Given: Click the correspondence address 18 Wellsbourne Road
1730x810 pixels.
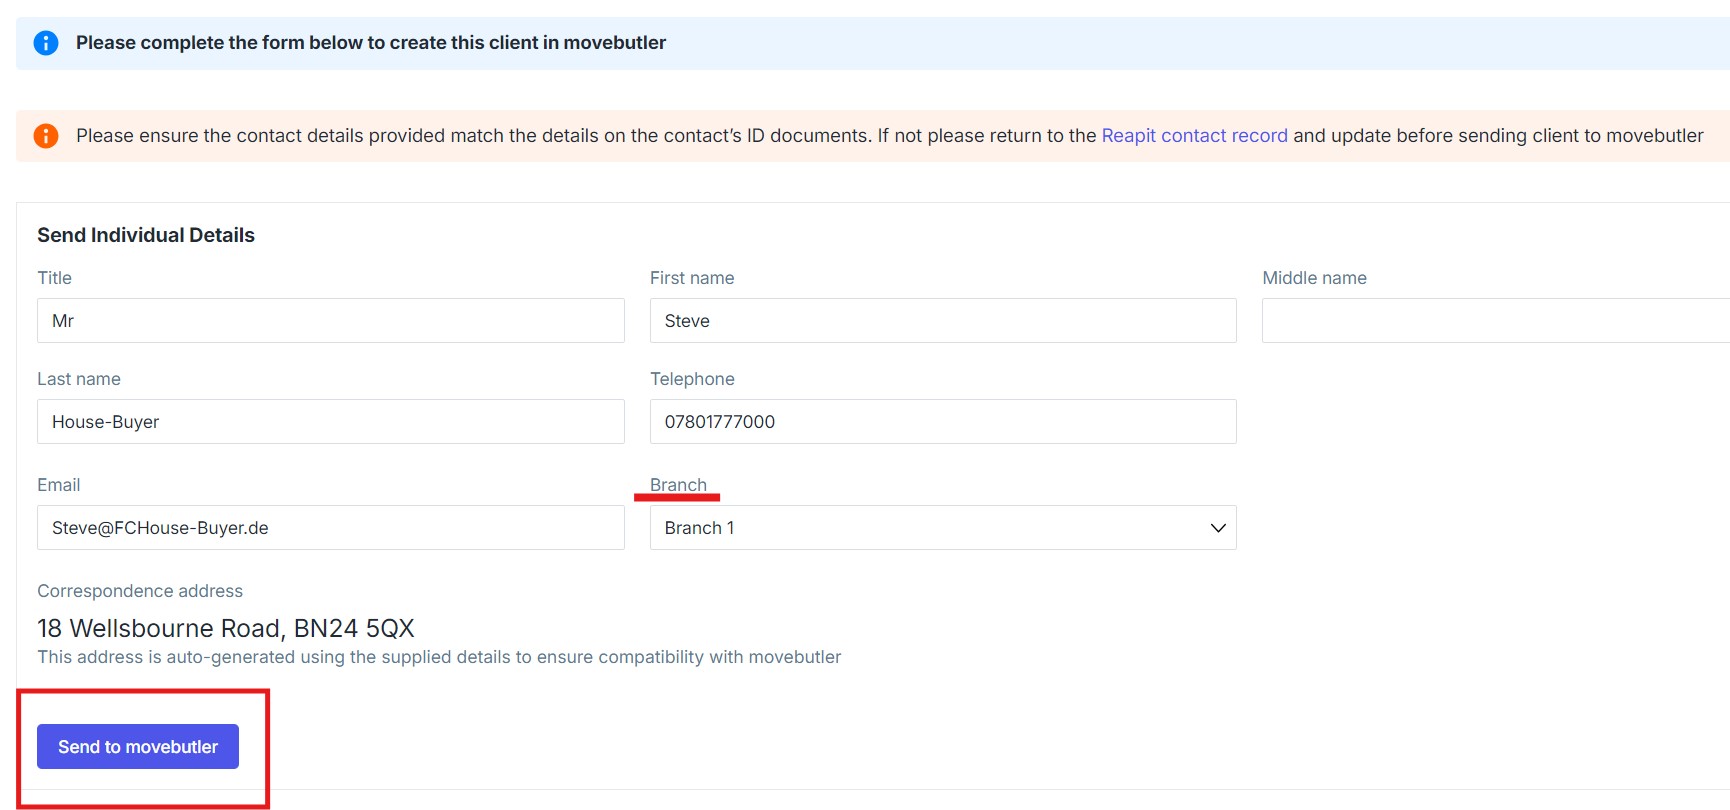Looking at the screenshot, I should pyautogui.click(x=226, y=628).
